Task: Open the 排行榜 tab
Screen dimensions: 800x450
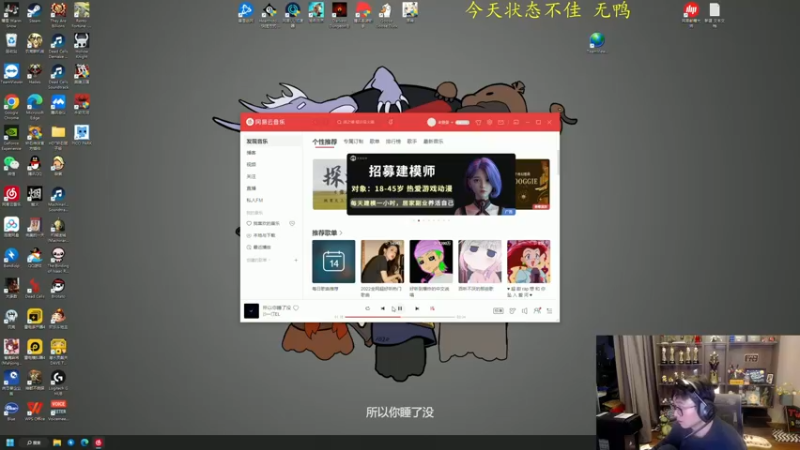Action: click(x=393, y=141)
